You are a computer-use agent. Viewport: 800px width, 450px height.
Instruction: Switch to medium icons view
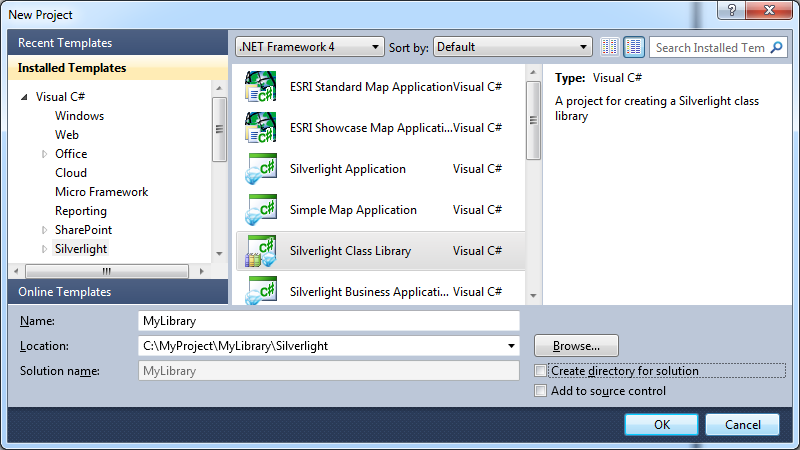[634, 47]
